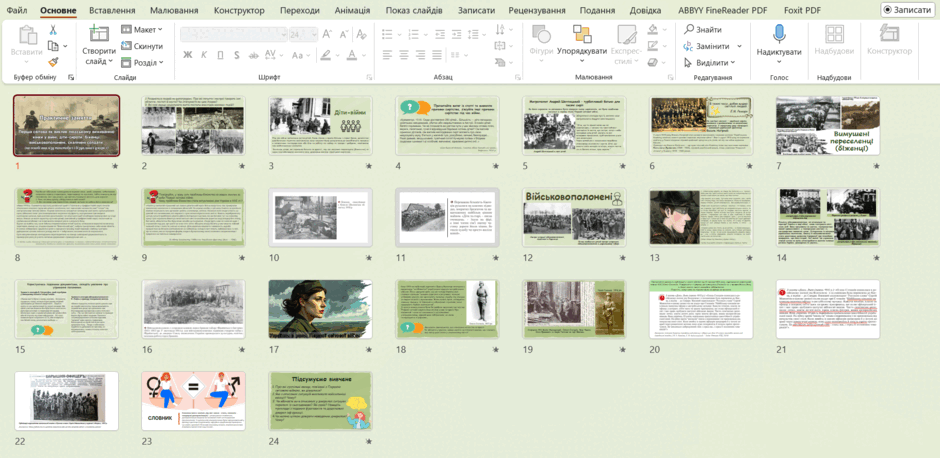
Task: Click the Надбудови add-ins icon
Action: click(x=834, y=34)
